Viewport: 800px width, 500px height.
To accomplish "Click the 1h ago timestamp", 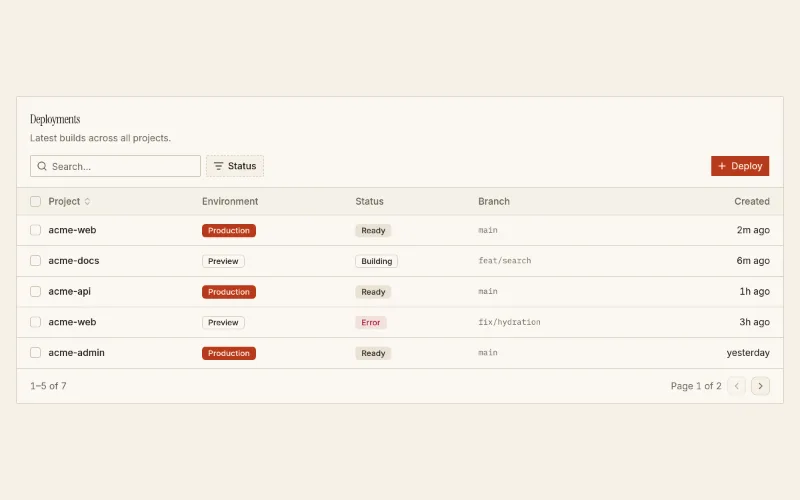I will pos(755,291).
